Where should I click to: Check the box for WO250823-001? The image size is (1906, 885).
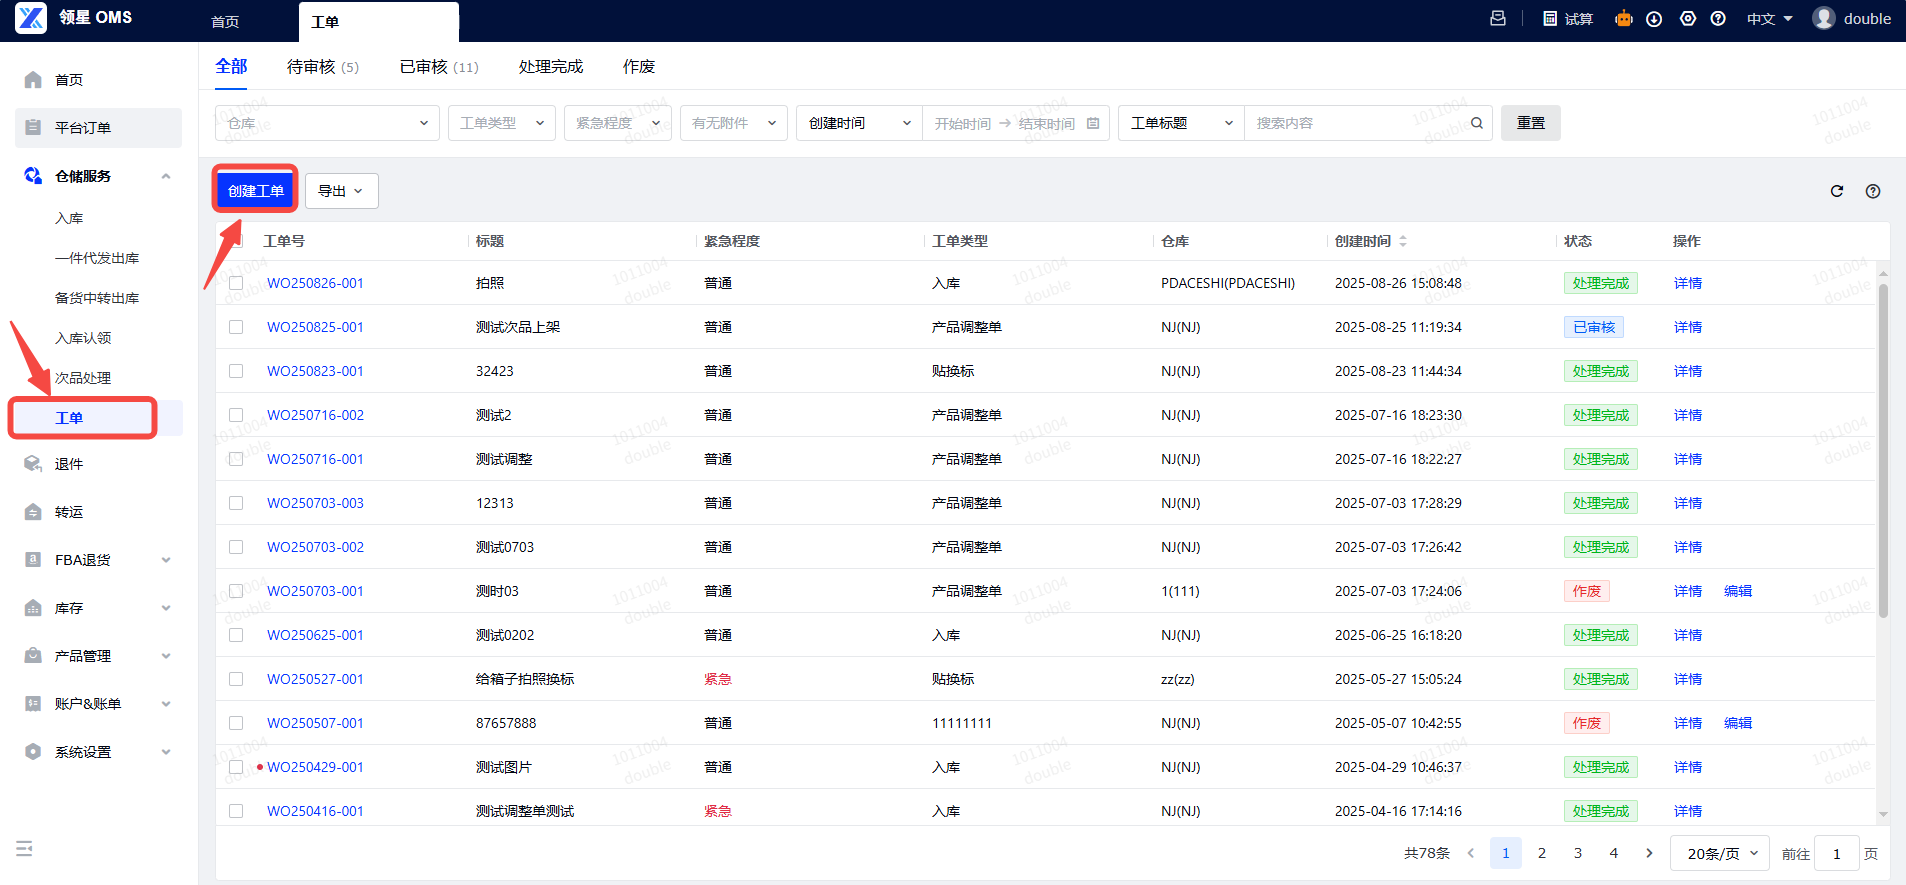[x=236, y=371]
